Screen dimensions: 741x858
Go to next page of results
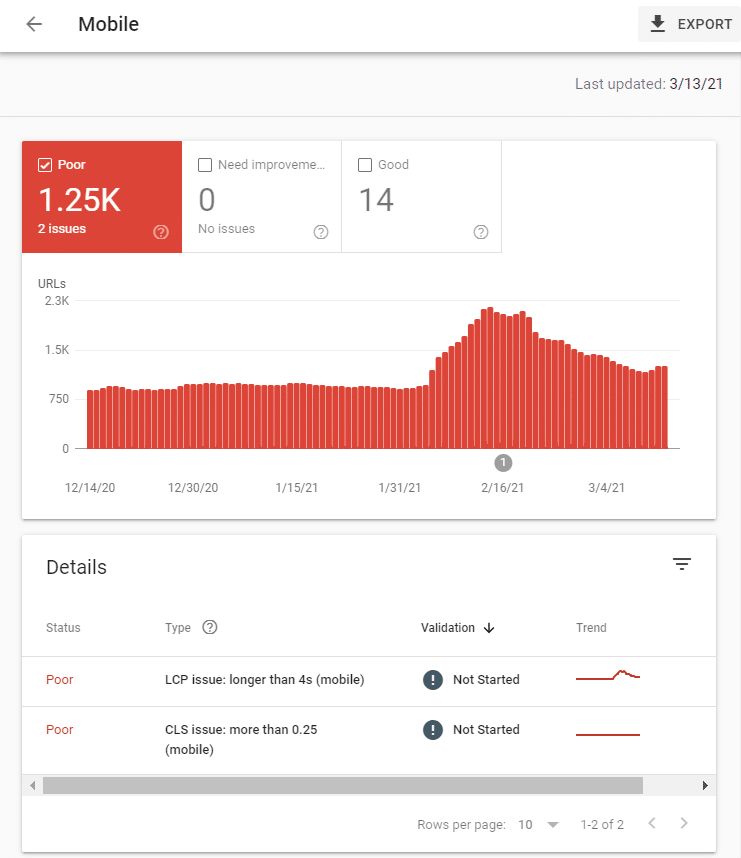pyautogui.click(x=684, y=824)
